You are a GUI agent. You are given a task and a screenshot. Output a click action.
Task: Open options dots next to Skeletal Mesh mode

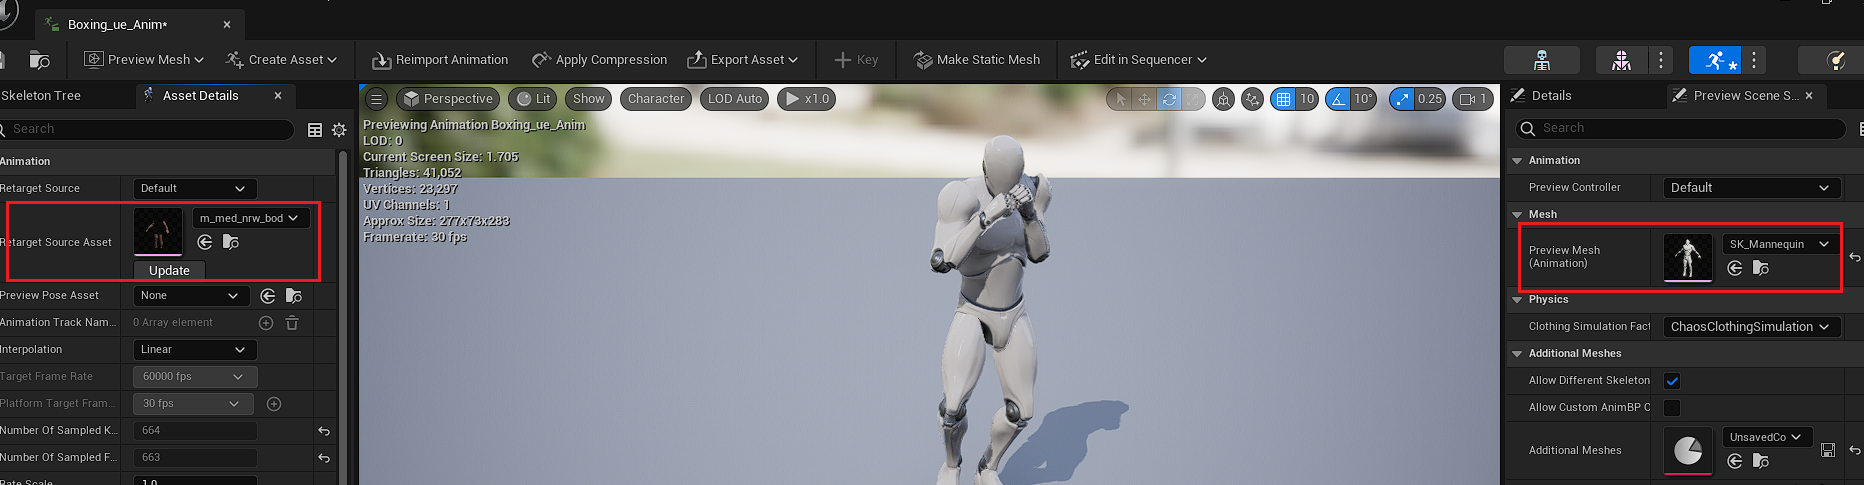click(x=1660, y=60)
